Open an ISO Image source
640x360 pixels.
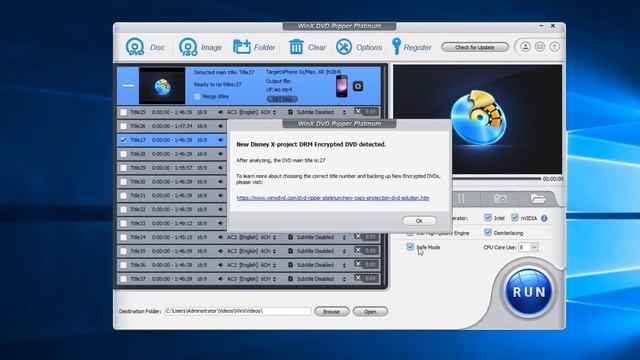tap(188, 47)
